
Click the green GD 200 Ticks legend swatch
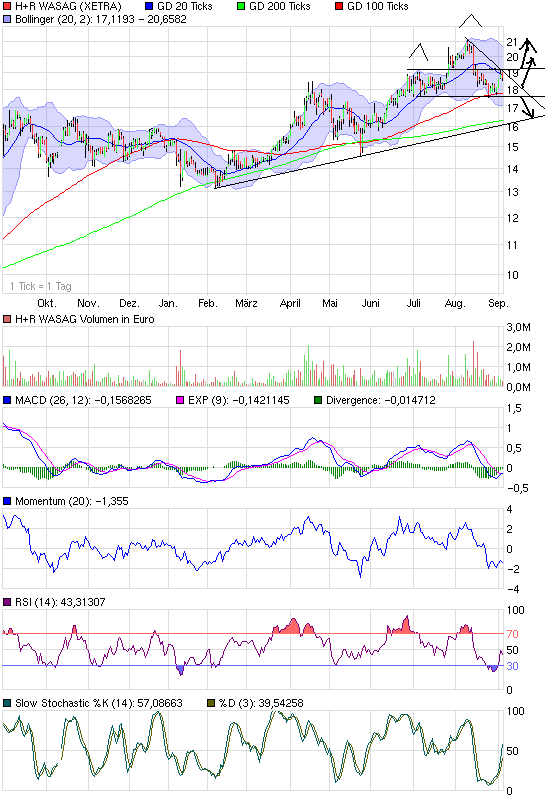point(241,7)
